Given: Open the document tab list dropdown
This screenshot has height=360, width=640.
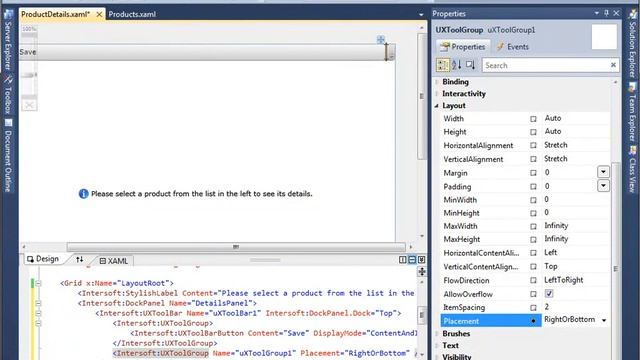Looking at the screenshot, I should coord(421,15).
